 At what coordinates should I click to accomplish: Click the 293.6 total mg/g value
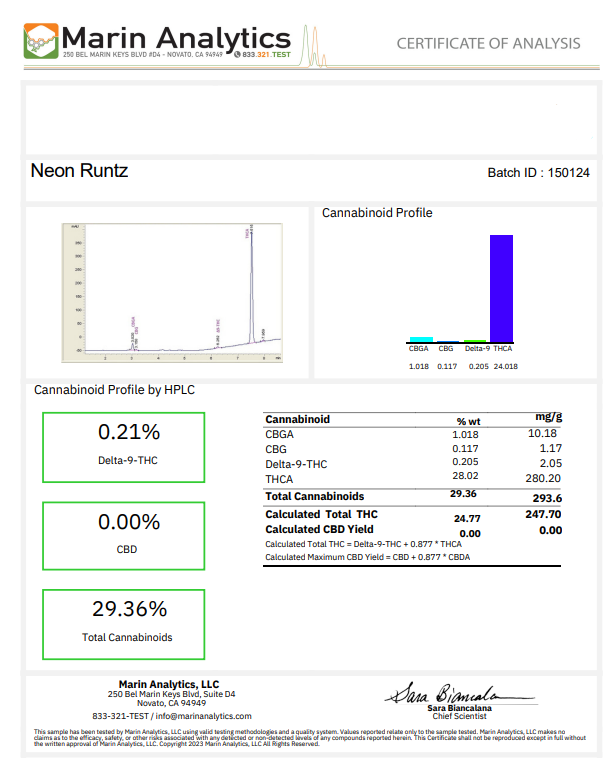[547, 498]
